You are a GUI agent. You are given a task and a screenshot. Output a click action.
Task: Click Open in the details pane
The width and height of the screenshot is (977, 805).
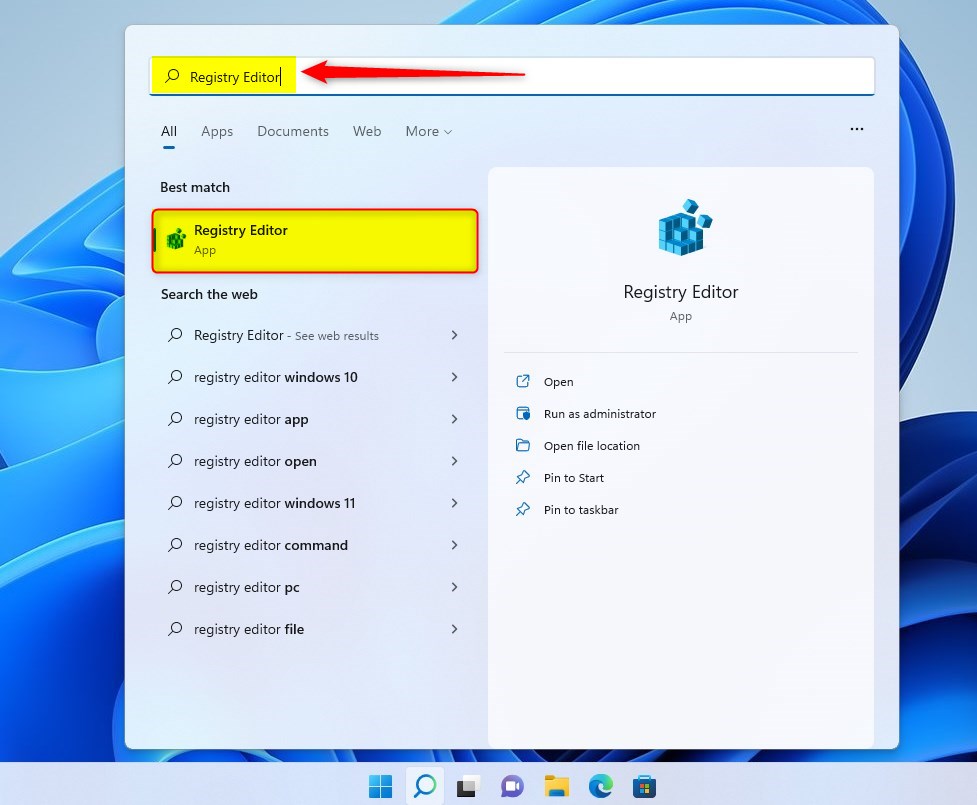tap(558, 382)
